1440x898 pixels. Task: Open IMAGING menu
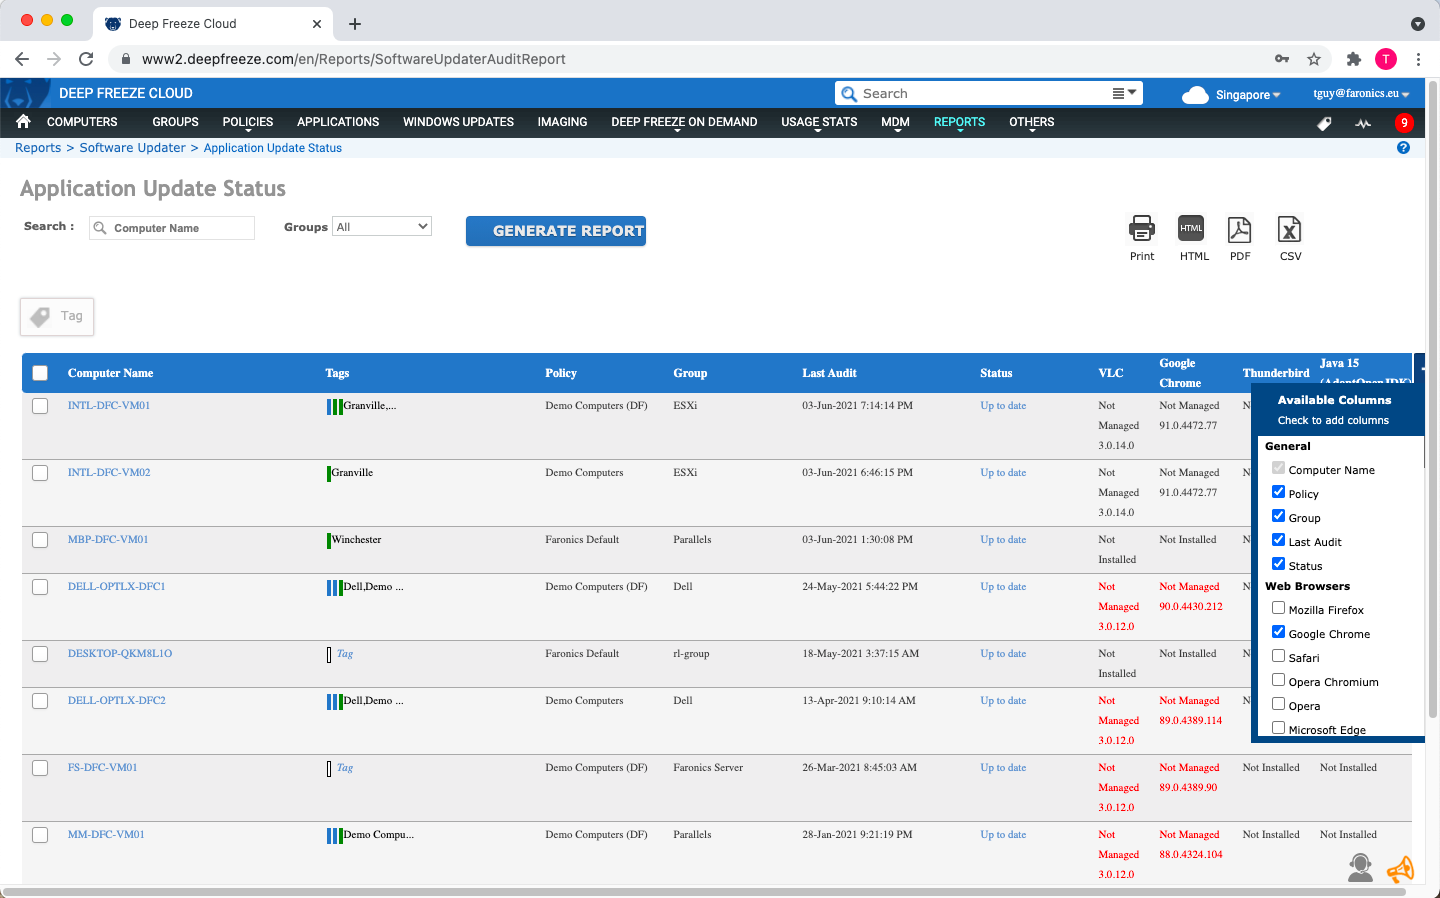[x=562, y=122]
